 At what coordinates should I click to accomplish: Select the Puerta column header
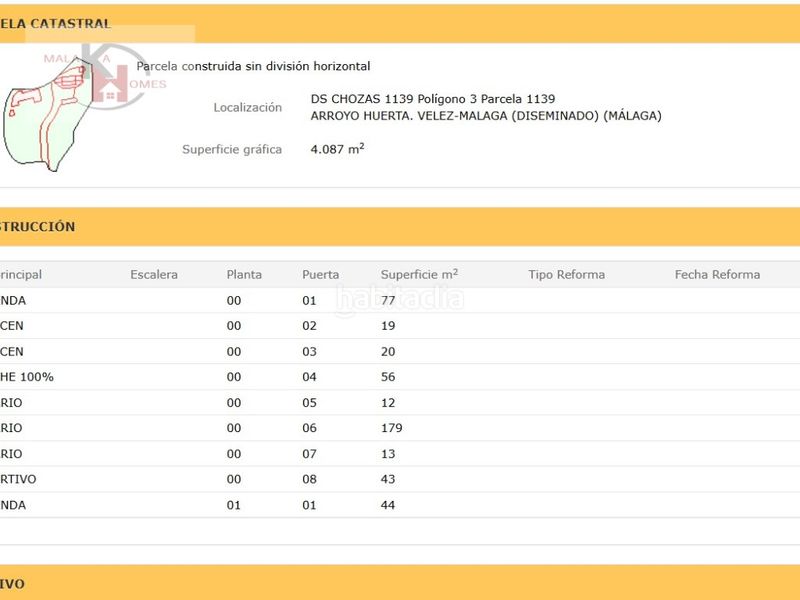(x=320, y=274)
